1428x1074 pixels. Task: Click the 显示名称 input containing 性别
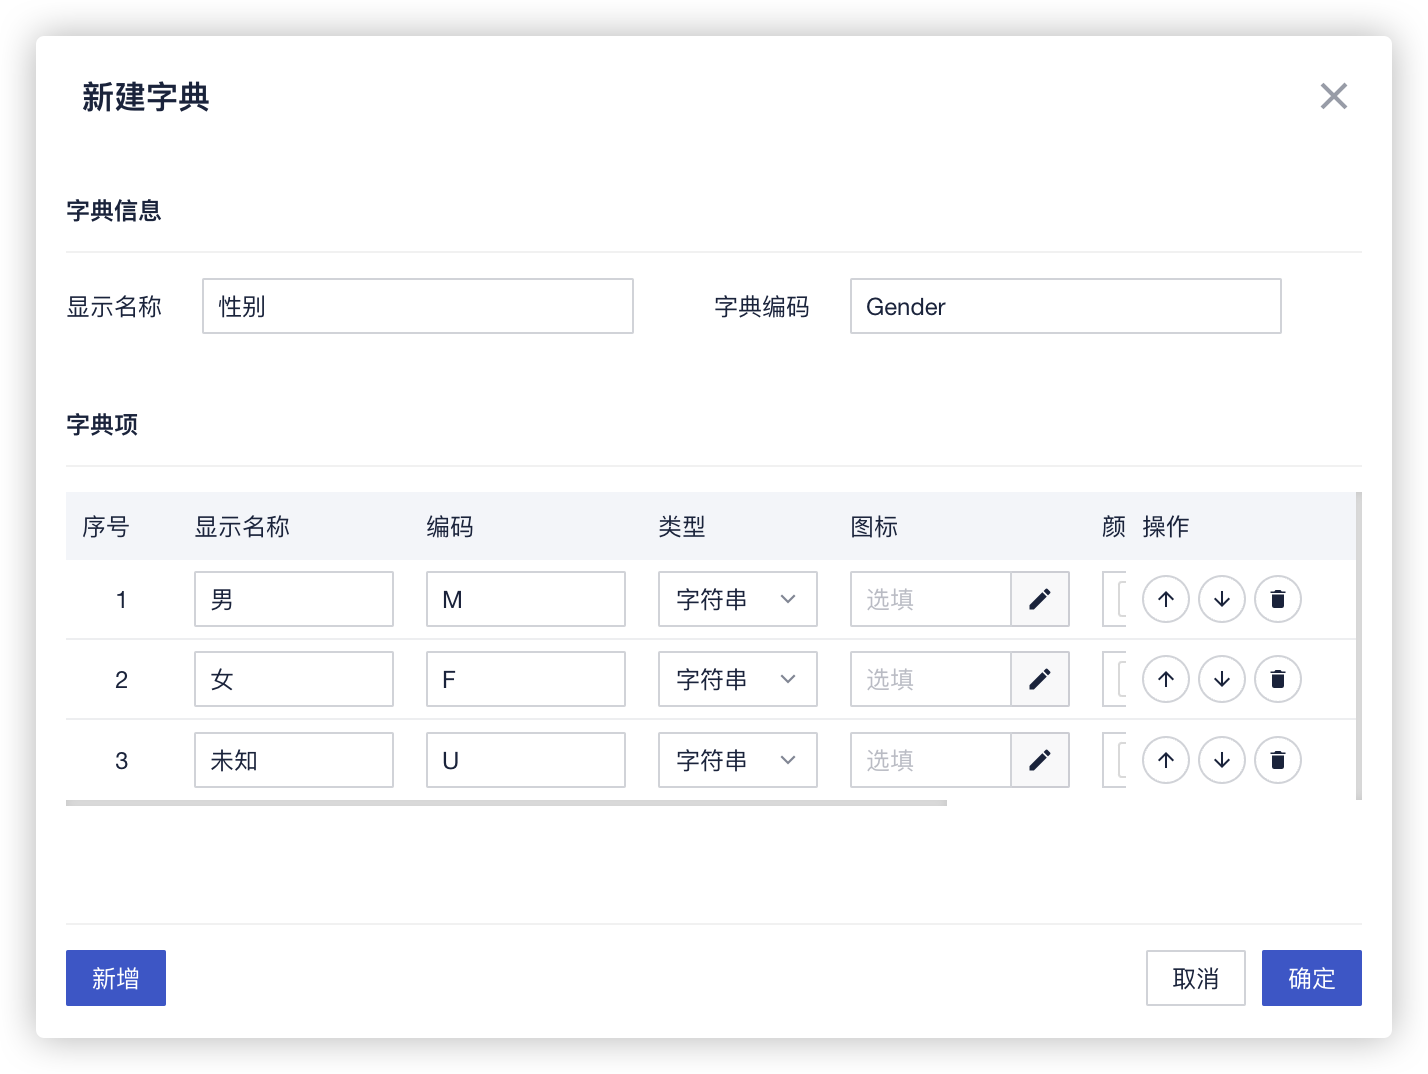[417, 306]
